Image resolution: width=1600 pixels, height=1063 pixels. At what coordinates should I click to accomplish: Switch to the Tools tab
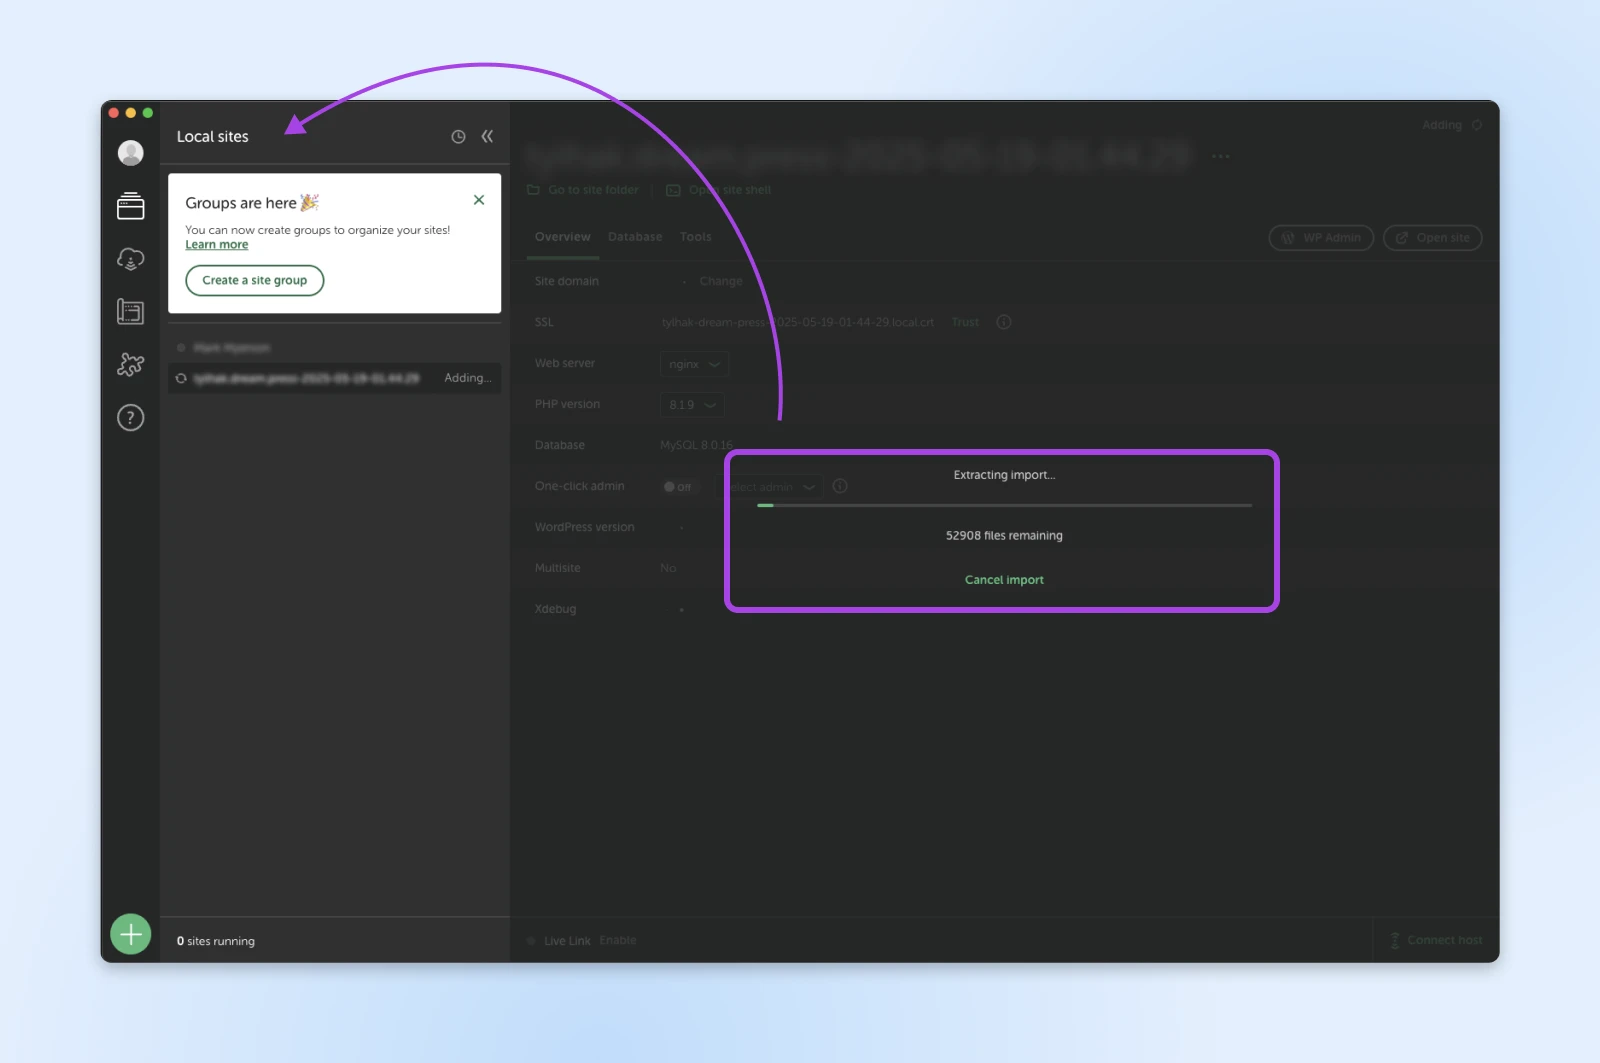pyautogui.click(x=696, y=237)
